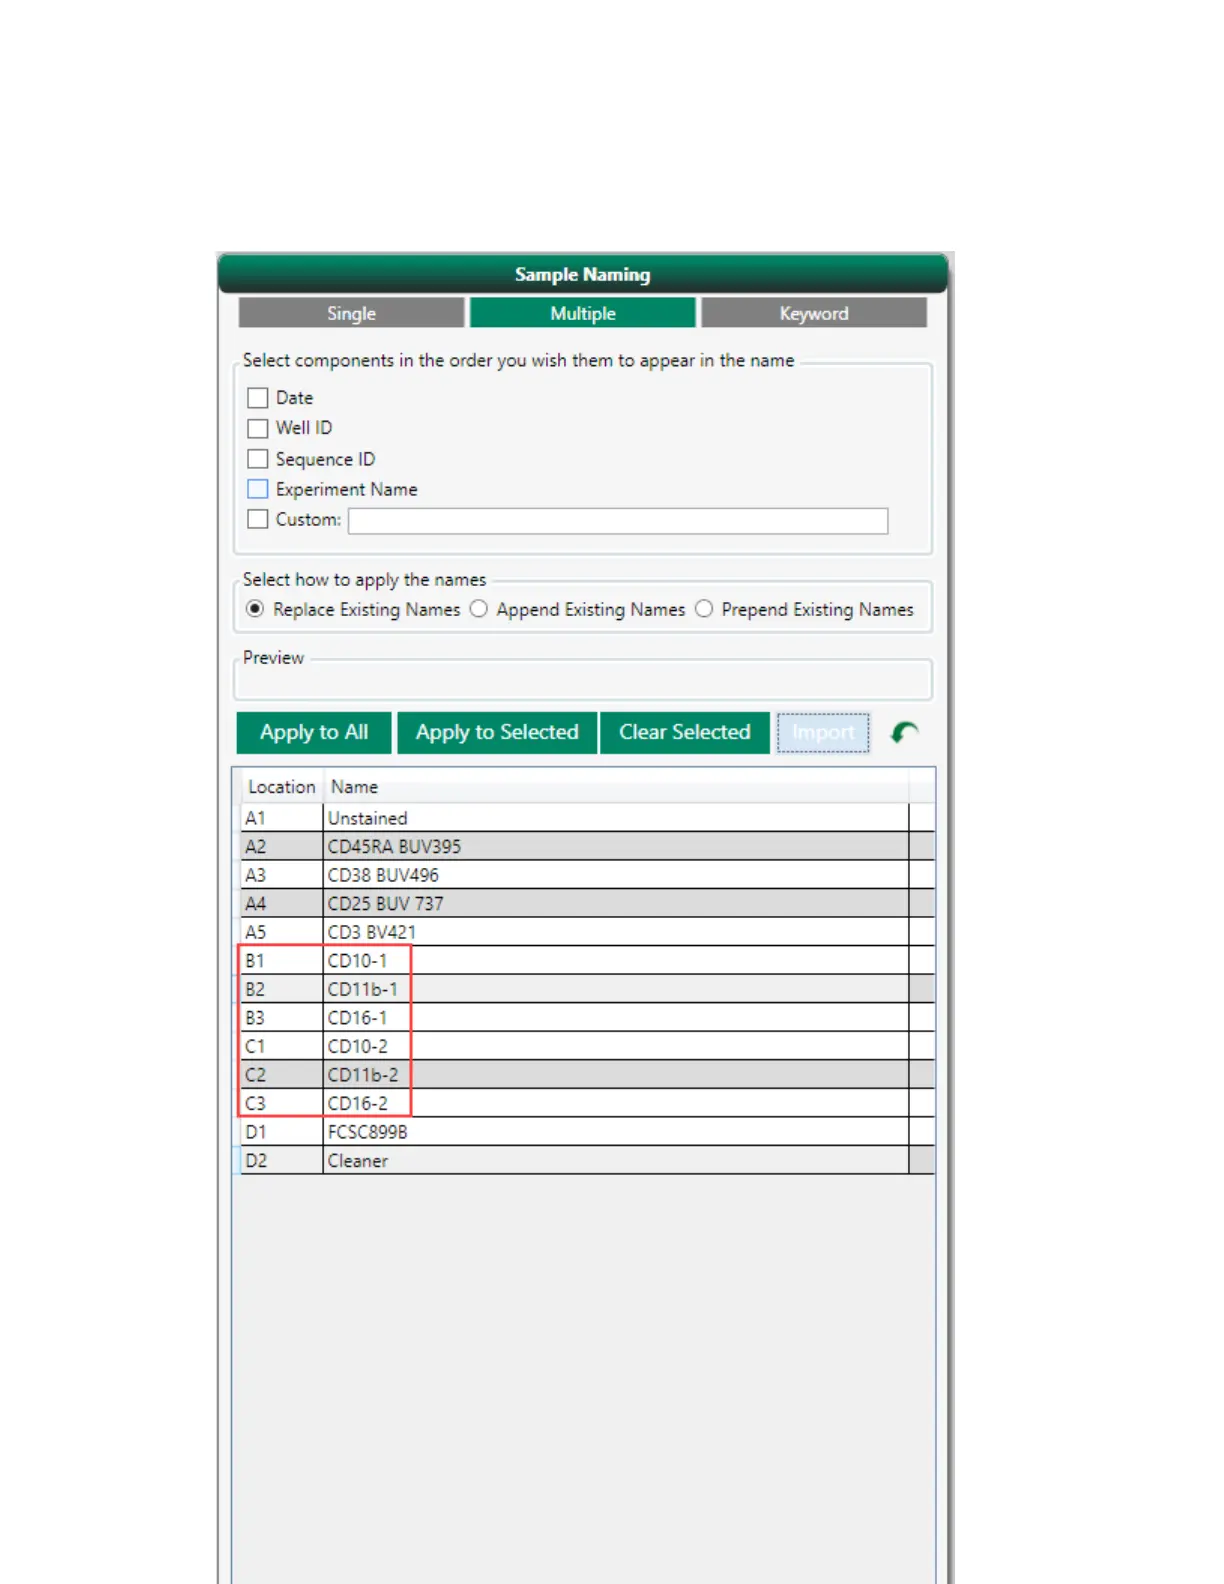The height and width of the screenshot is (1584, 1224).
Task: Click the Cleaner name cell
Action: (616, 1161)
